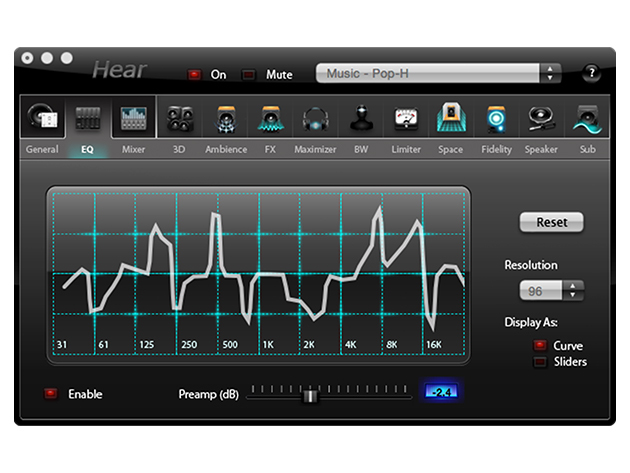Select the BW head silhouette icon

click(362, 118)
